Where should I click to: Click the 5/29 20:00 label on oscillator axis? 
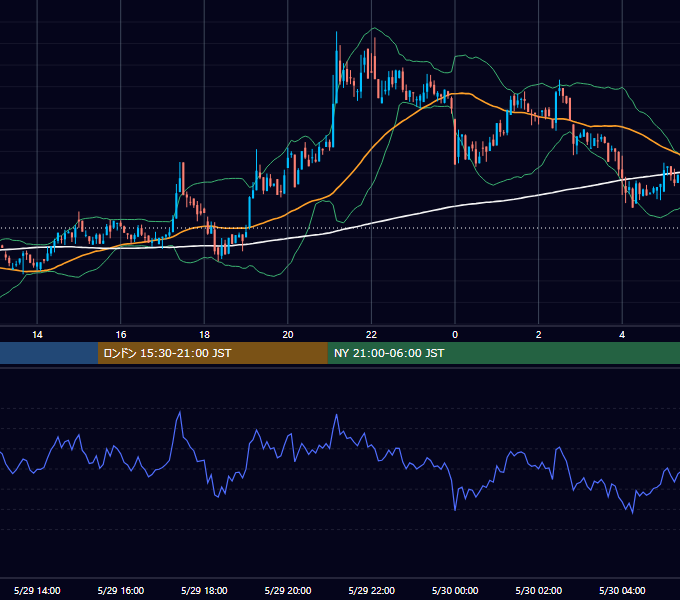tap(288, 590)
